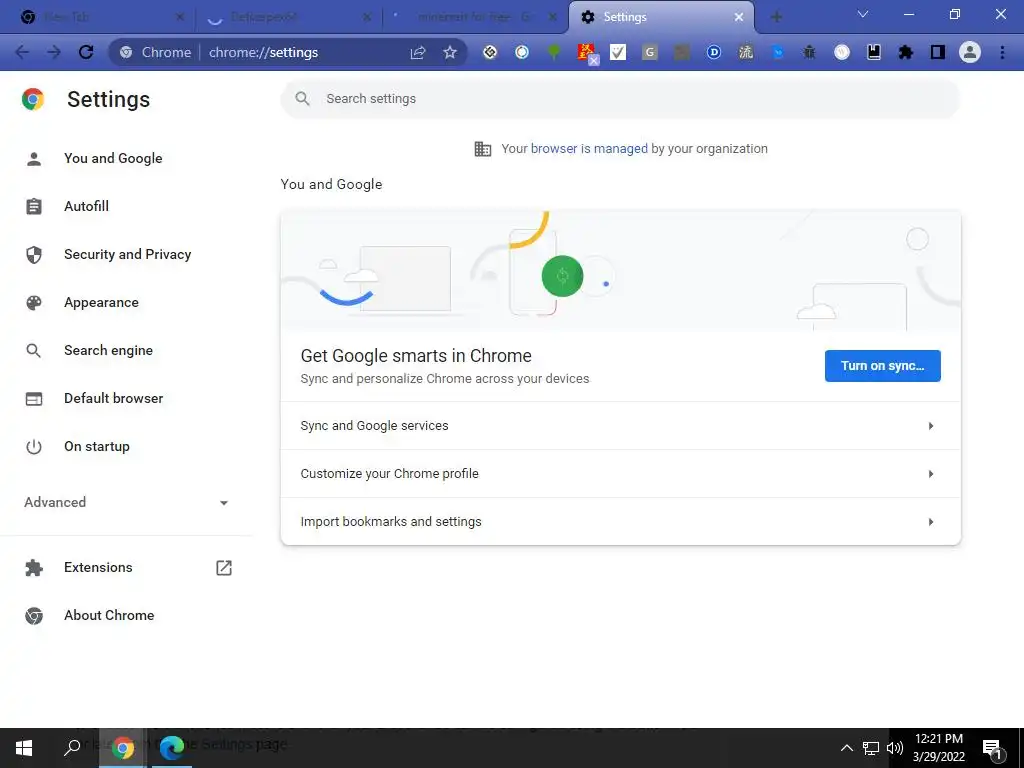Open the notification center icon

pos(992,748)
